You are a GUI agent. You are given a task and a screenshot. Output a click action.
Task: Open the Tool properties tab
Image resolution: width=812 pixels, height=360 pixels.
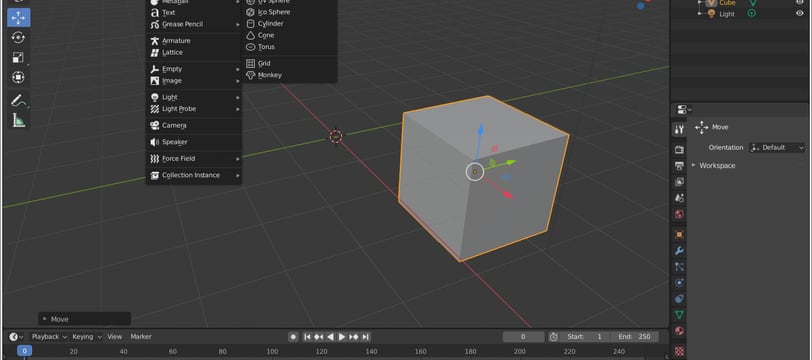coord(679,129)
